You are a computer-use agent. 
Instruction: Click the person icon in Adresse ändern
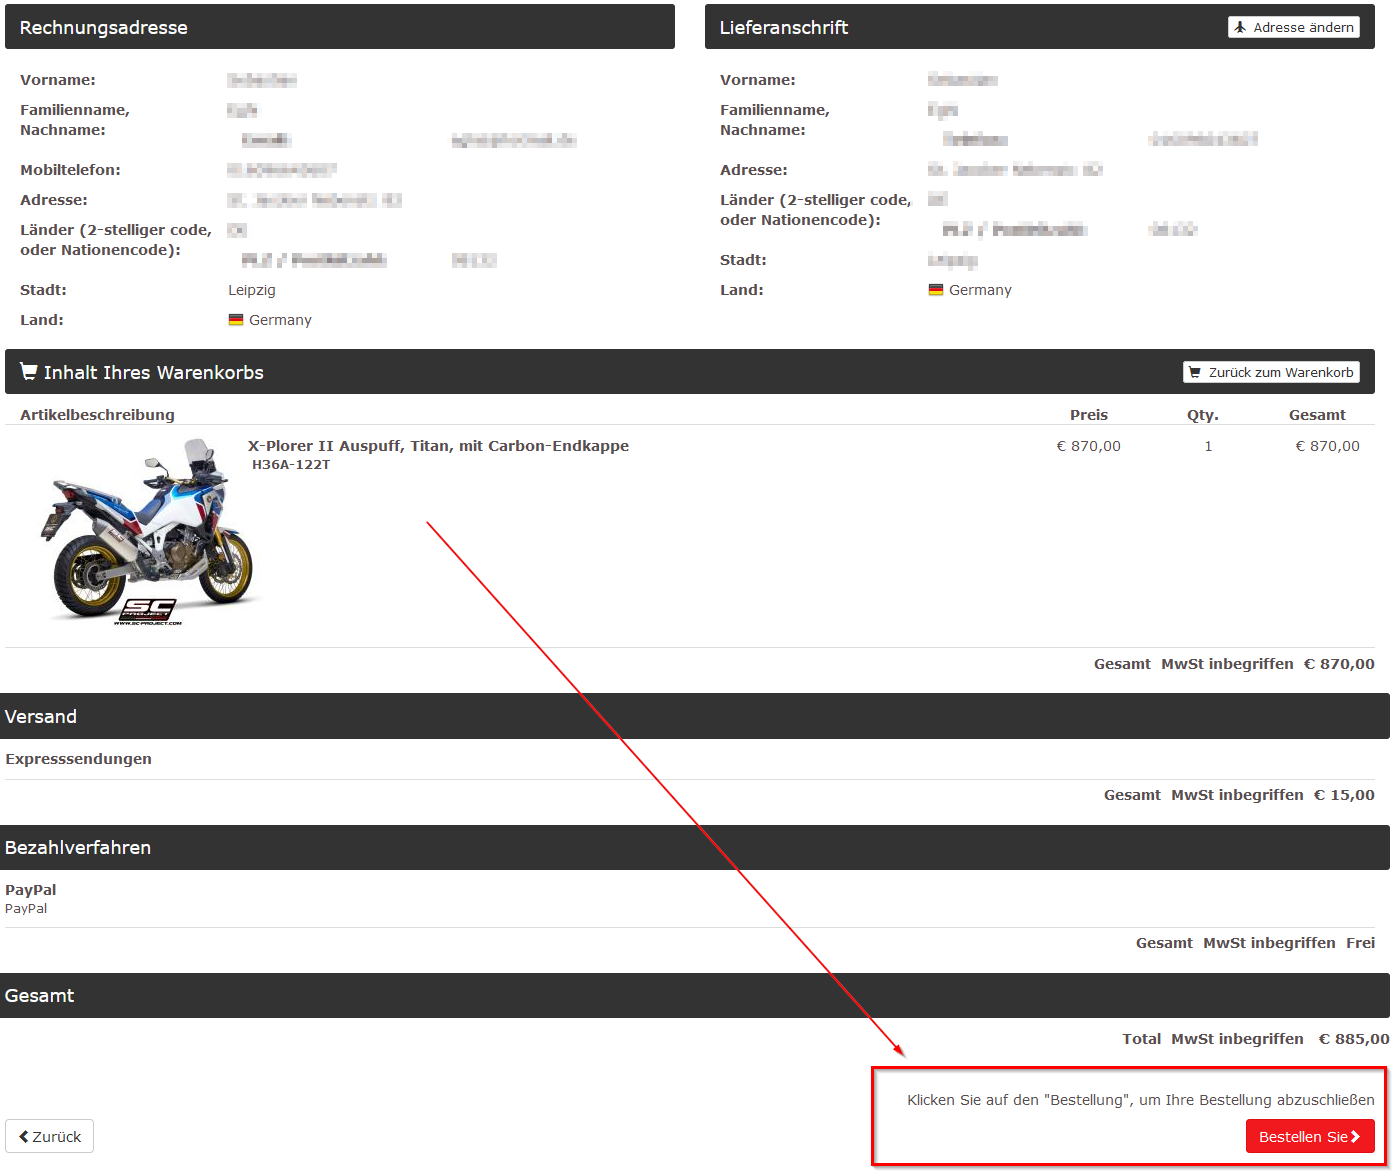point(1240,27)
